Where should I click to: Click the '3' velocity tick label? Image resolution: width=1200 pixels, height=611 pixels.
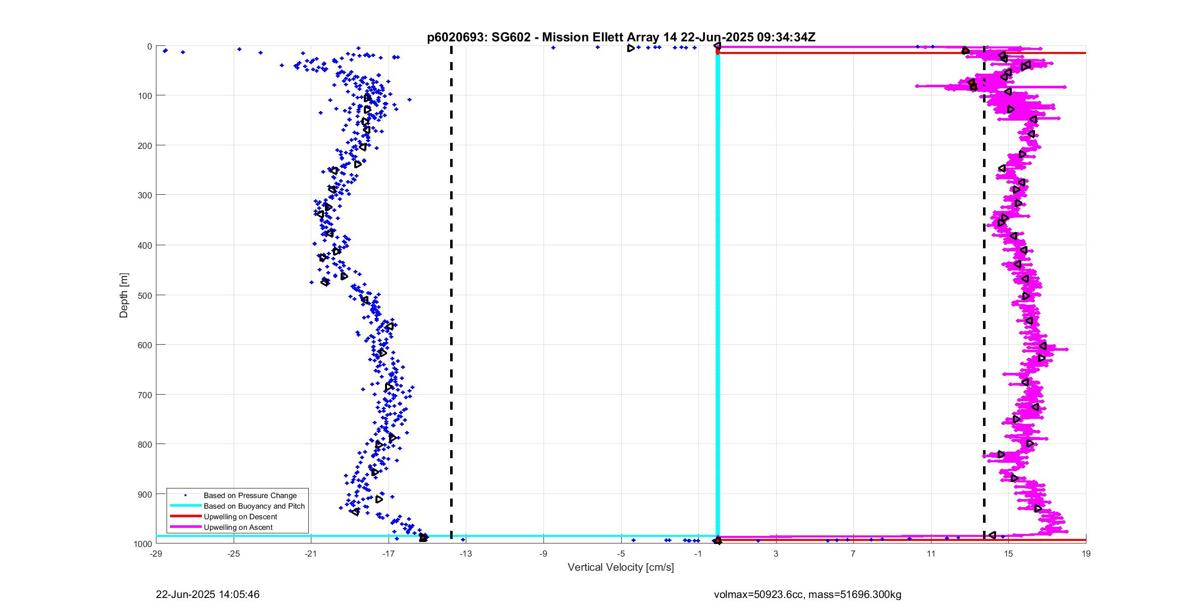[x=776, y=553]
